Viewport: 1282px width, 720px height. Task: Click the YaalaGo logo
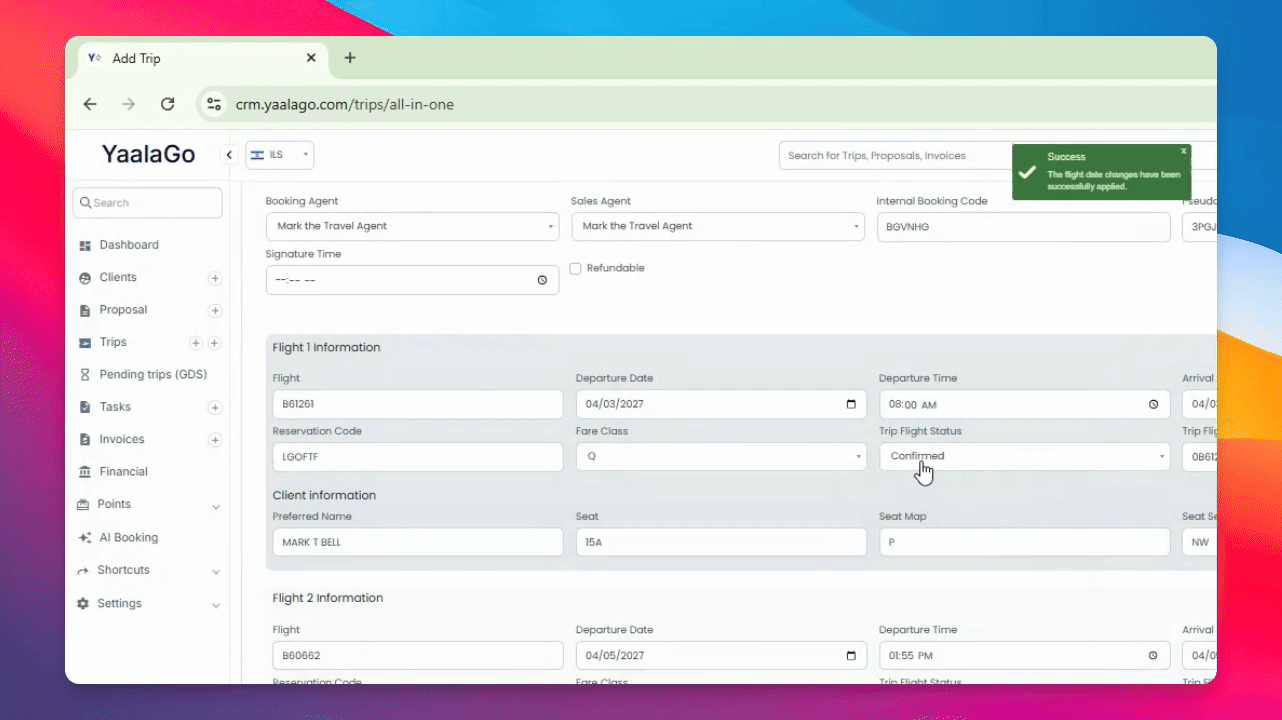point(148,155)
